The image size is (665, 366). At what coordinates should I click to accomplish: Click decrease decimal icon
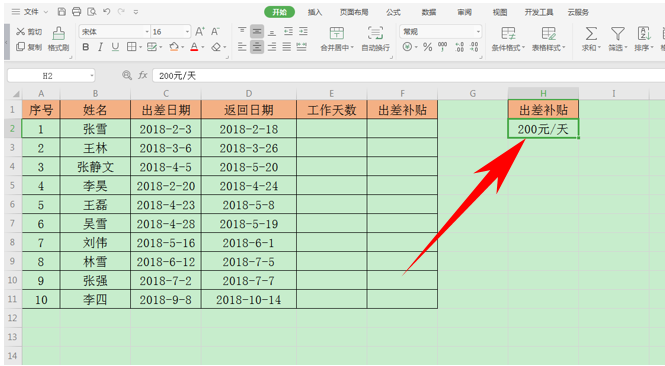(474, 47)
